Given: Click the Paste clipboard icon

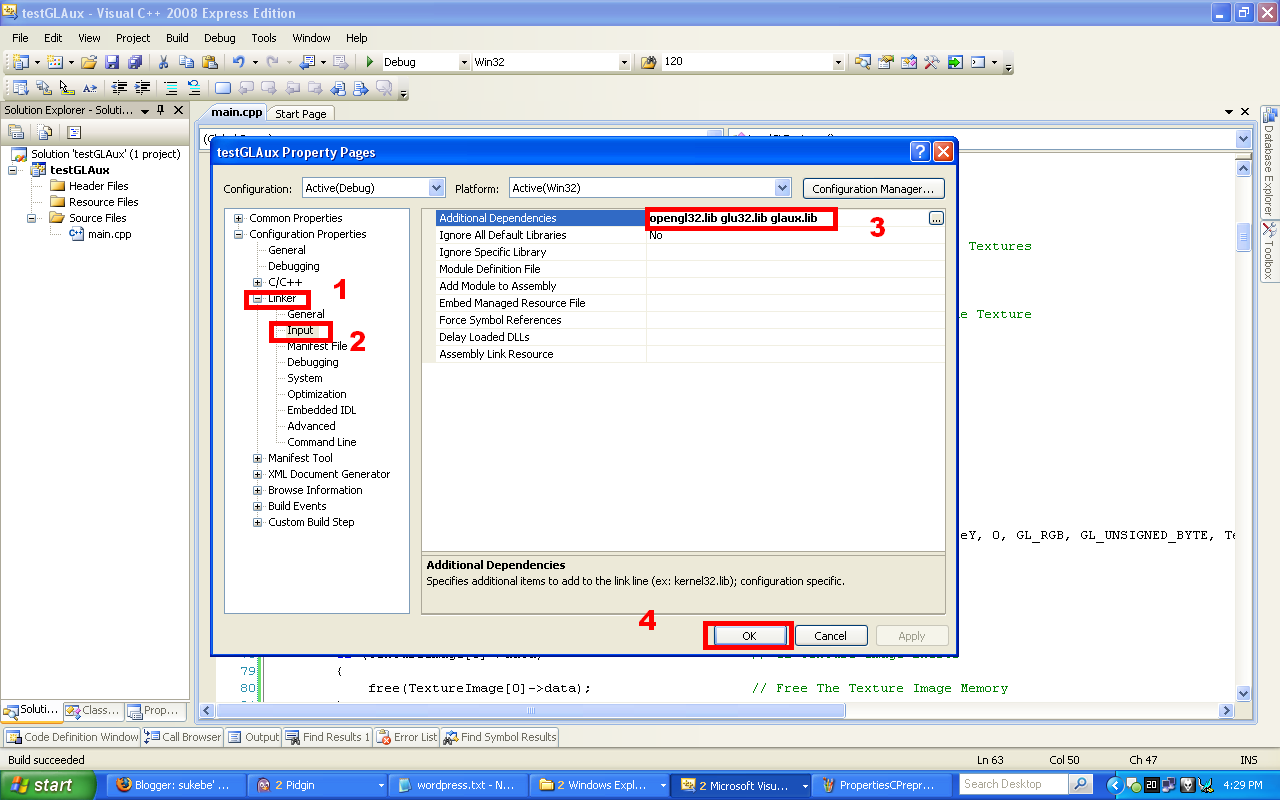Looking at the screenshot, I should pos(210,62).
